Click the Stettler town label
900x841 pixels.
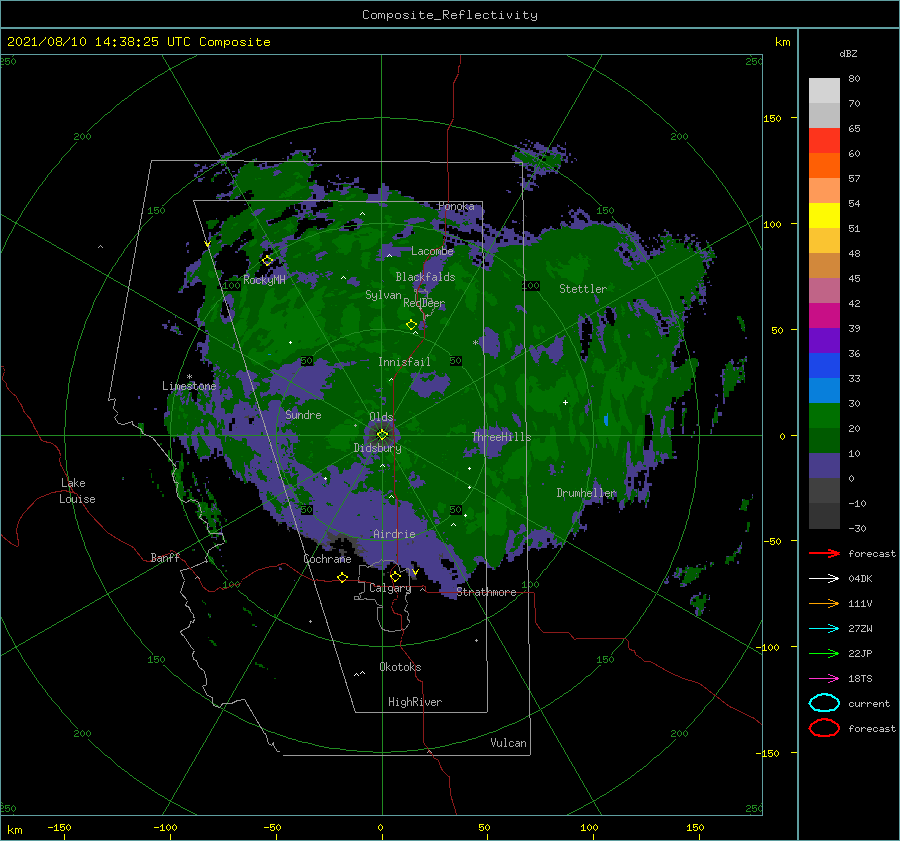coord(583,289)
